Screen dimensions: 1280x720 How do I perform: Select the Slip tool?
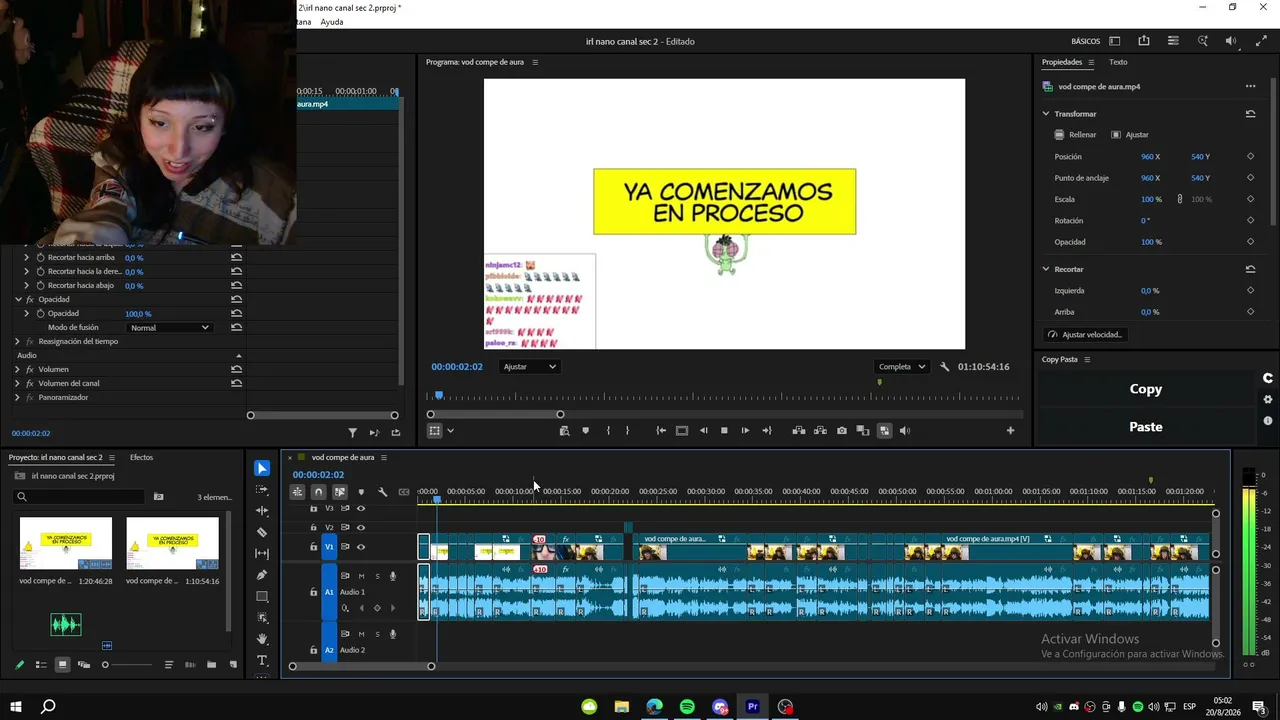pos(262,553)
